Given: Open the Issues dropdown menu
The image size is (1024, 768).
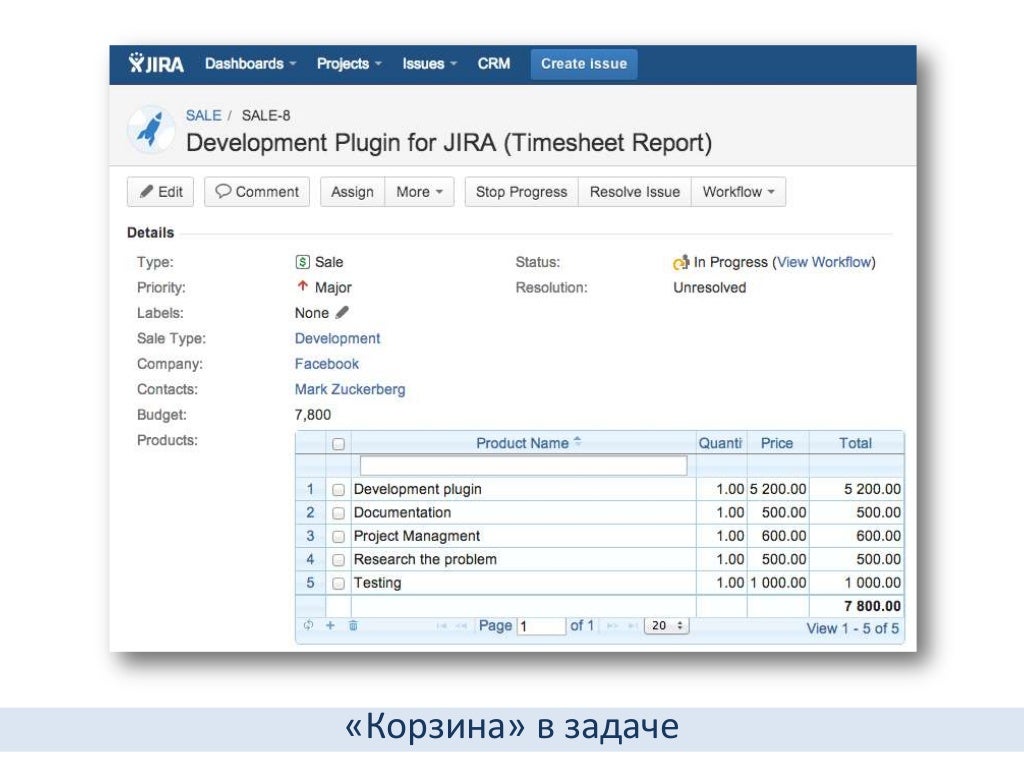Looking at the screenshot, I should click(x=430, y=63).
